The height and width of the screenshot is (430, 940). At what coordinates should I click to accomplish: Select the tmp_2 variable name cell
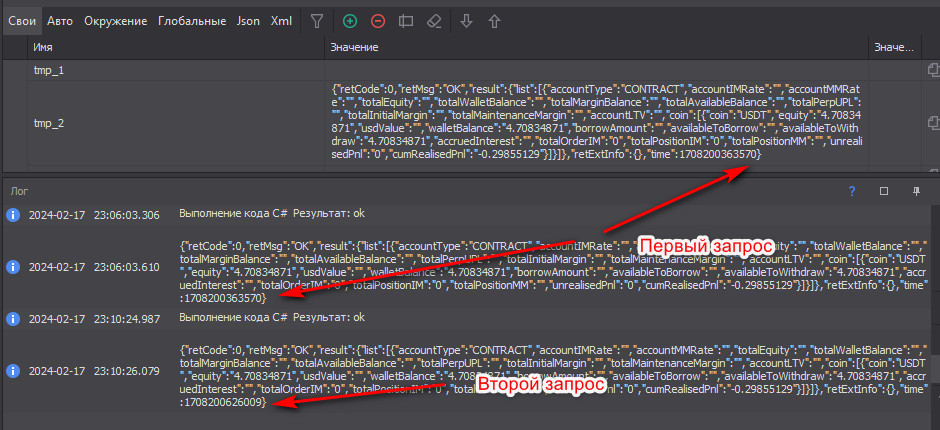176,123
